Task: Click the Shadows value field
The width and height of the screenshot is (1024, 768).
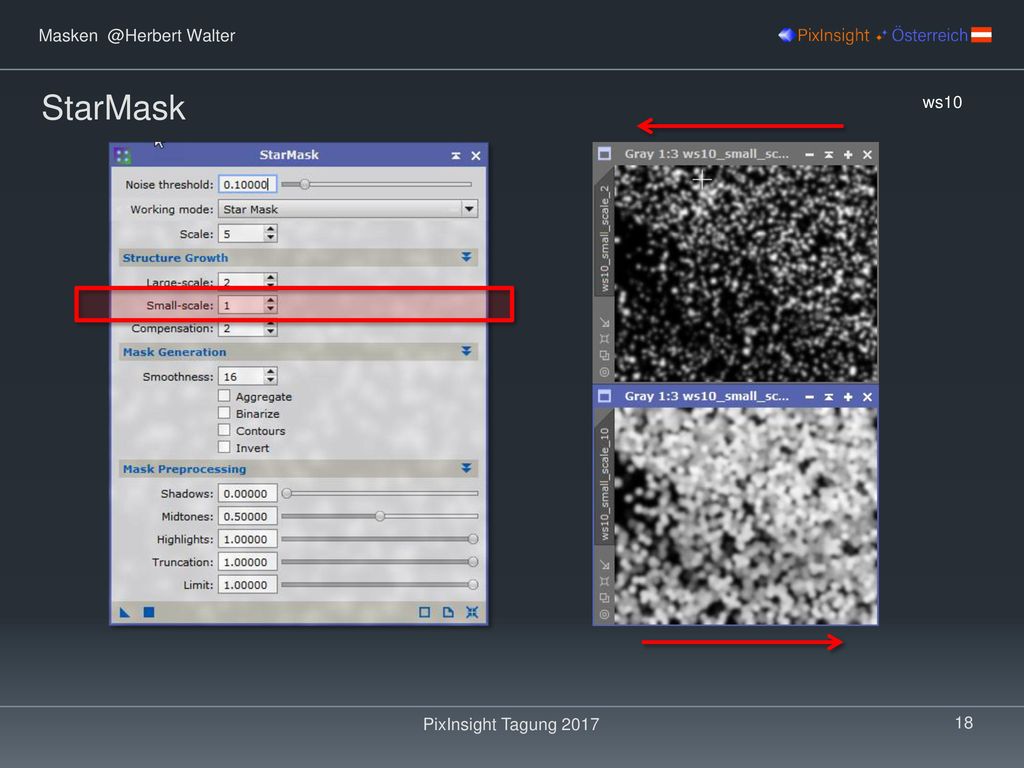Action: coord(248,494)
